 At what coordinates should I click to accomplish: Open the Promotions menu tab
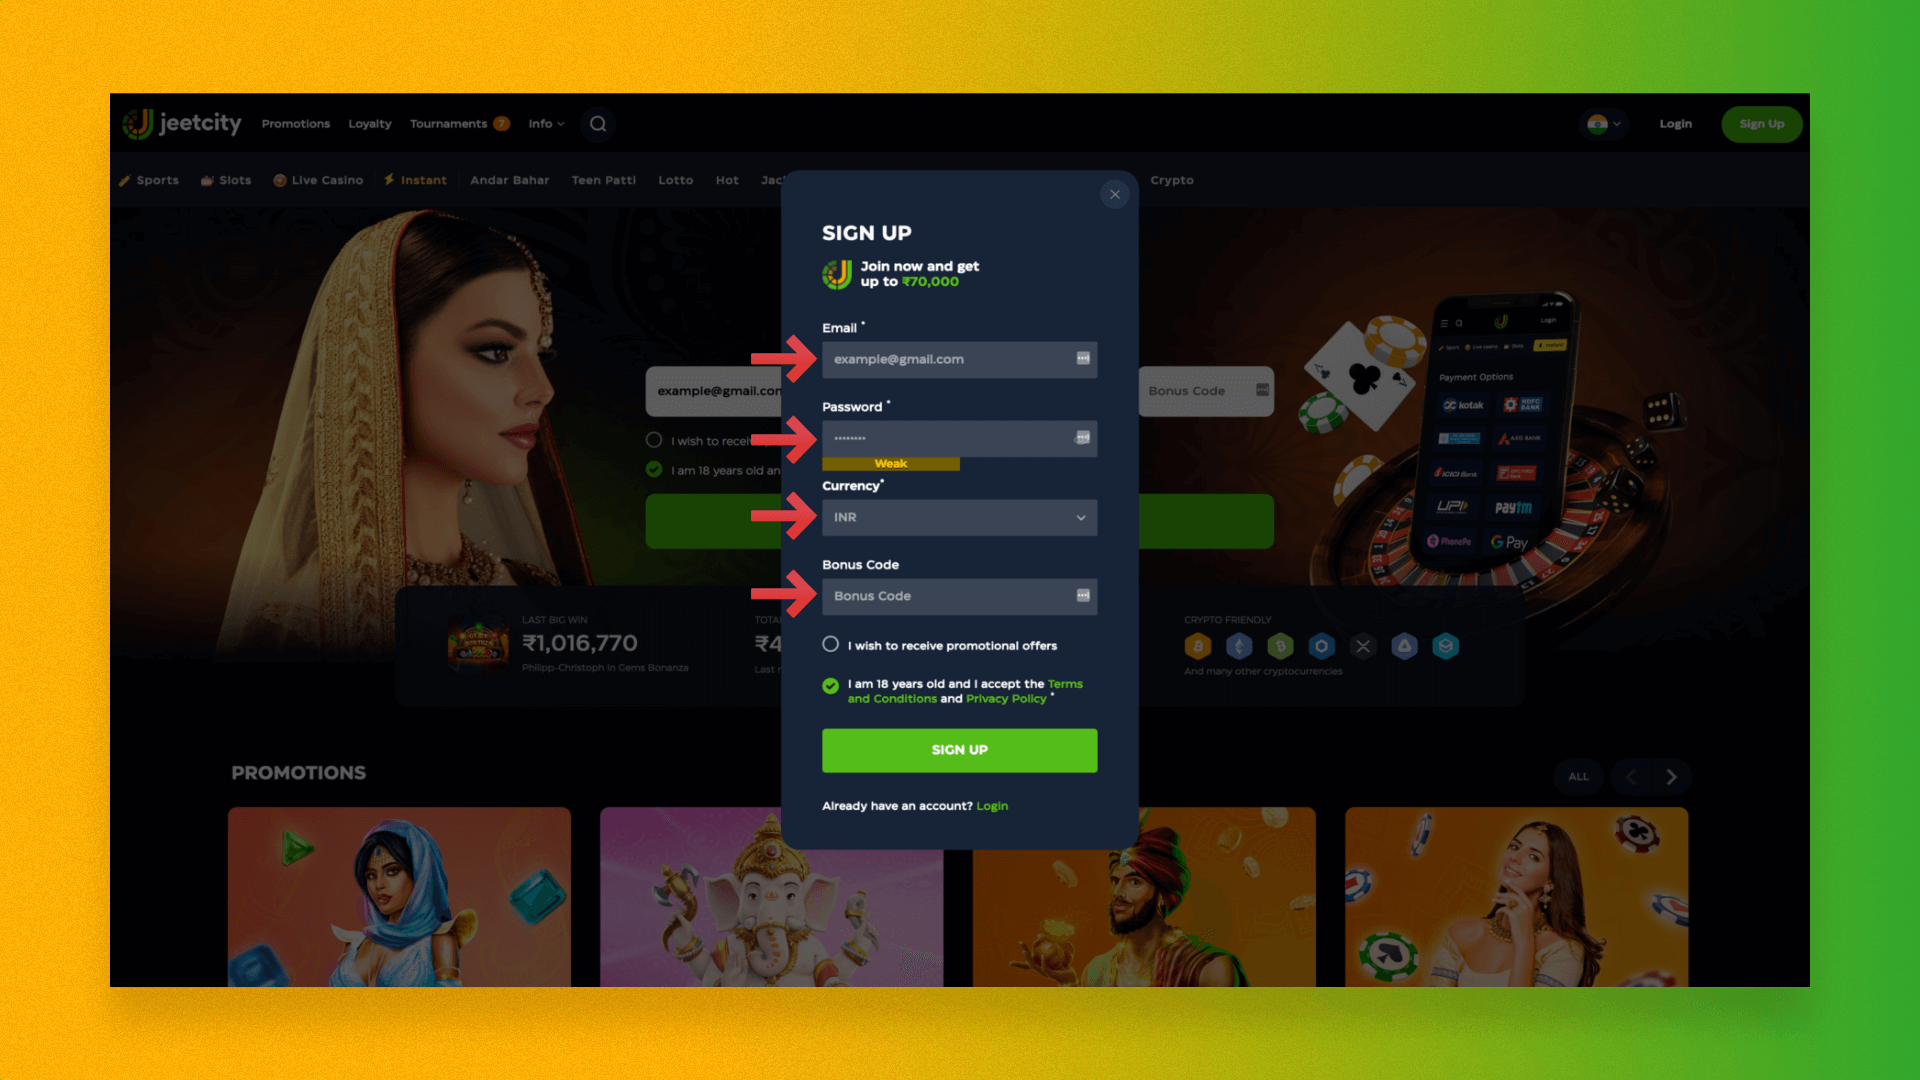pos(295,123)
